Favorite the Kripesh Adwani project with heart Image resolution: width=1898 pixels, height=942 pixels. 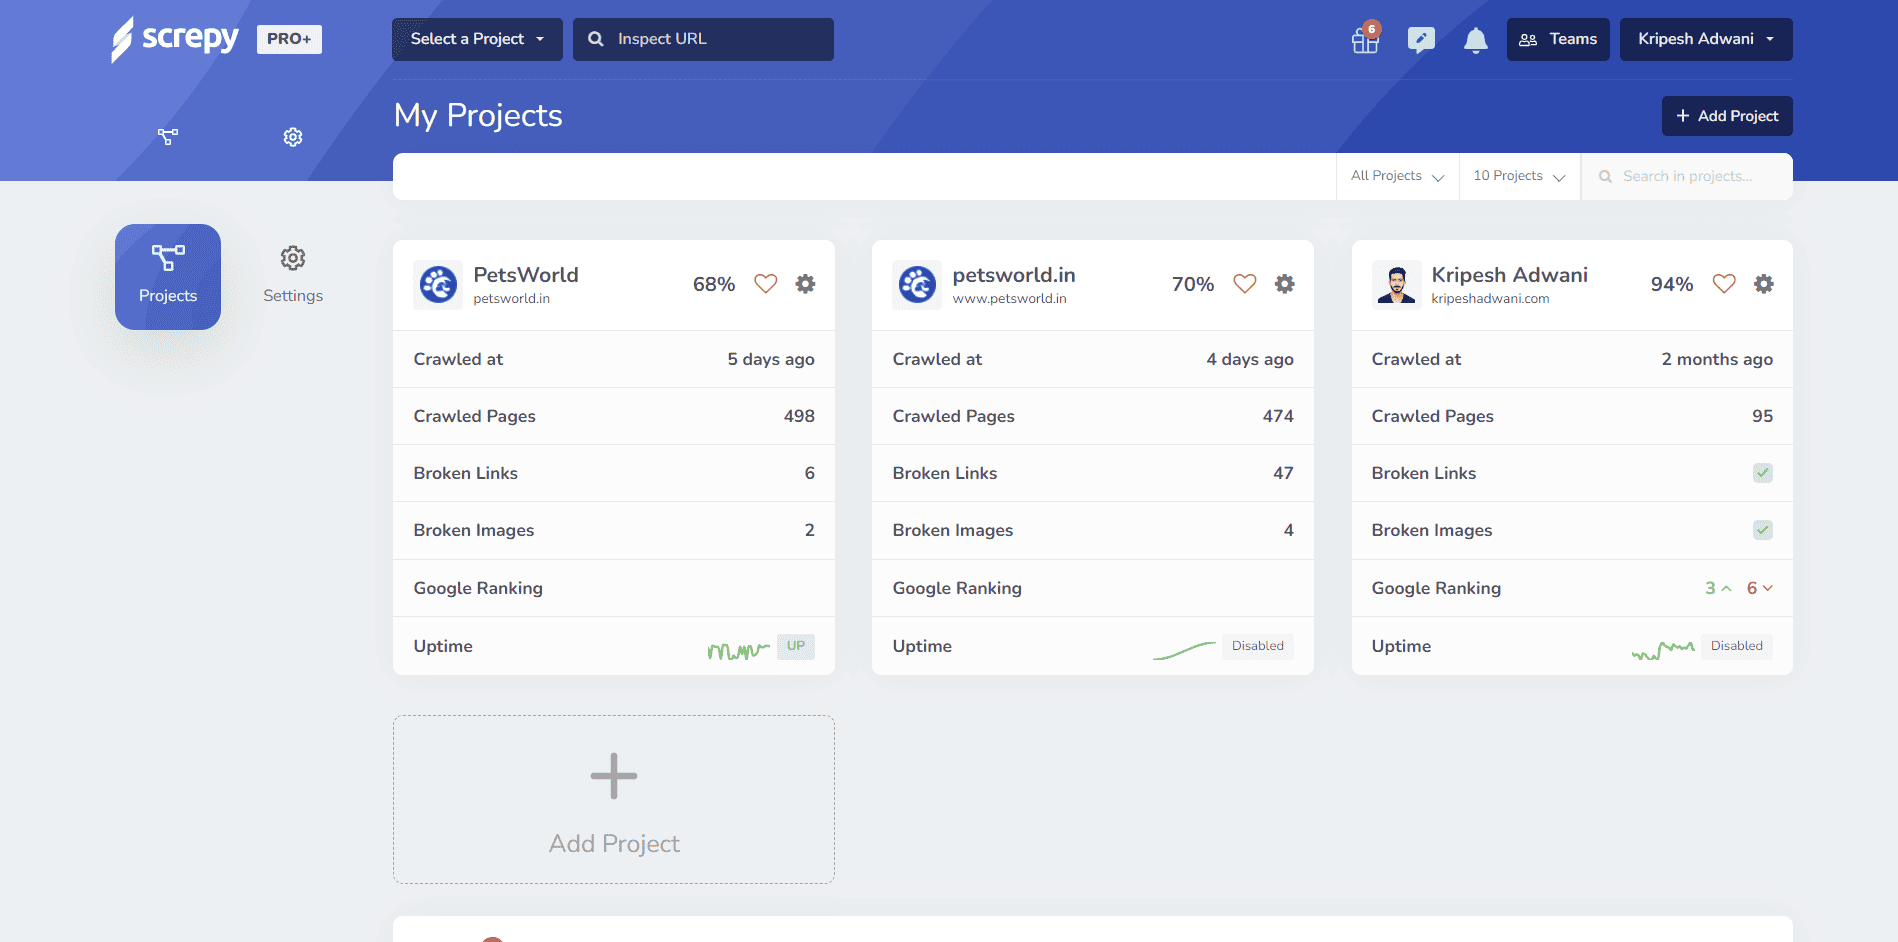tap(1724, 284)
